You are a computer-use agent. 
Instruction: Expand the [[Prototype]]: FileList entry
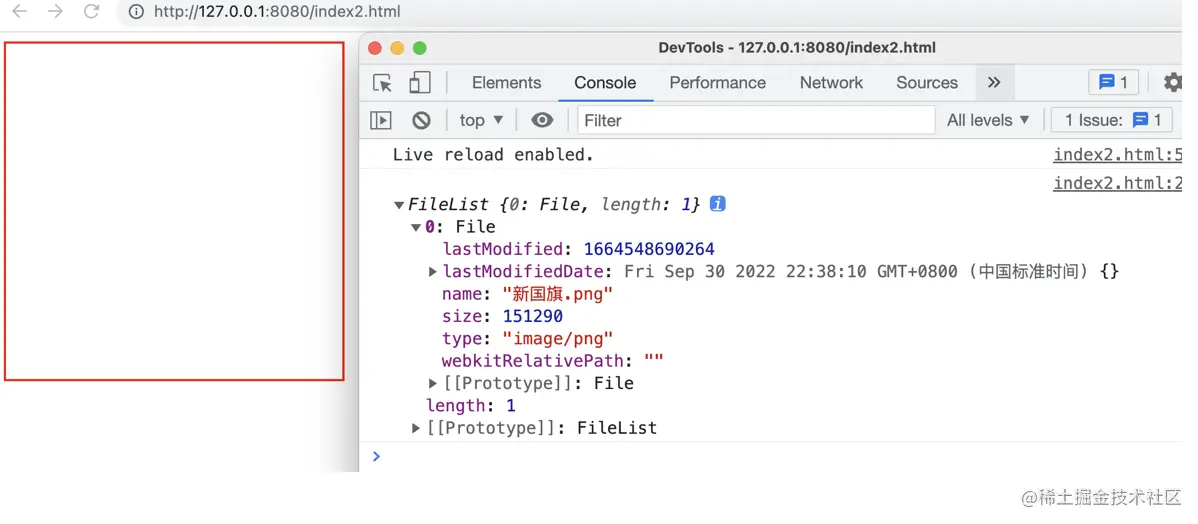coord(416,428)
